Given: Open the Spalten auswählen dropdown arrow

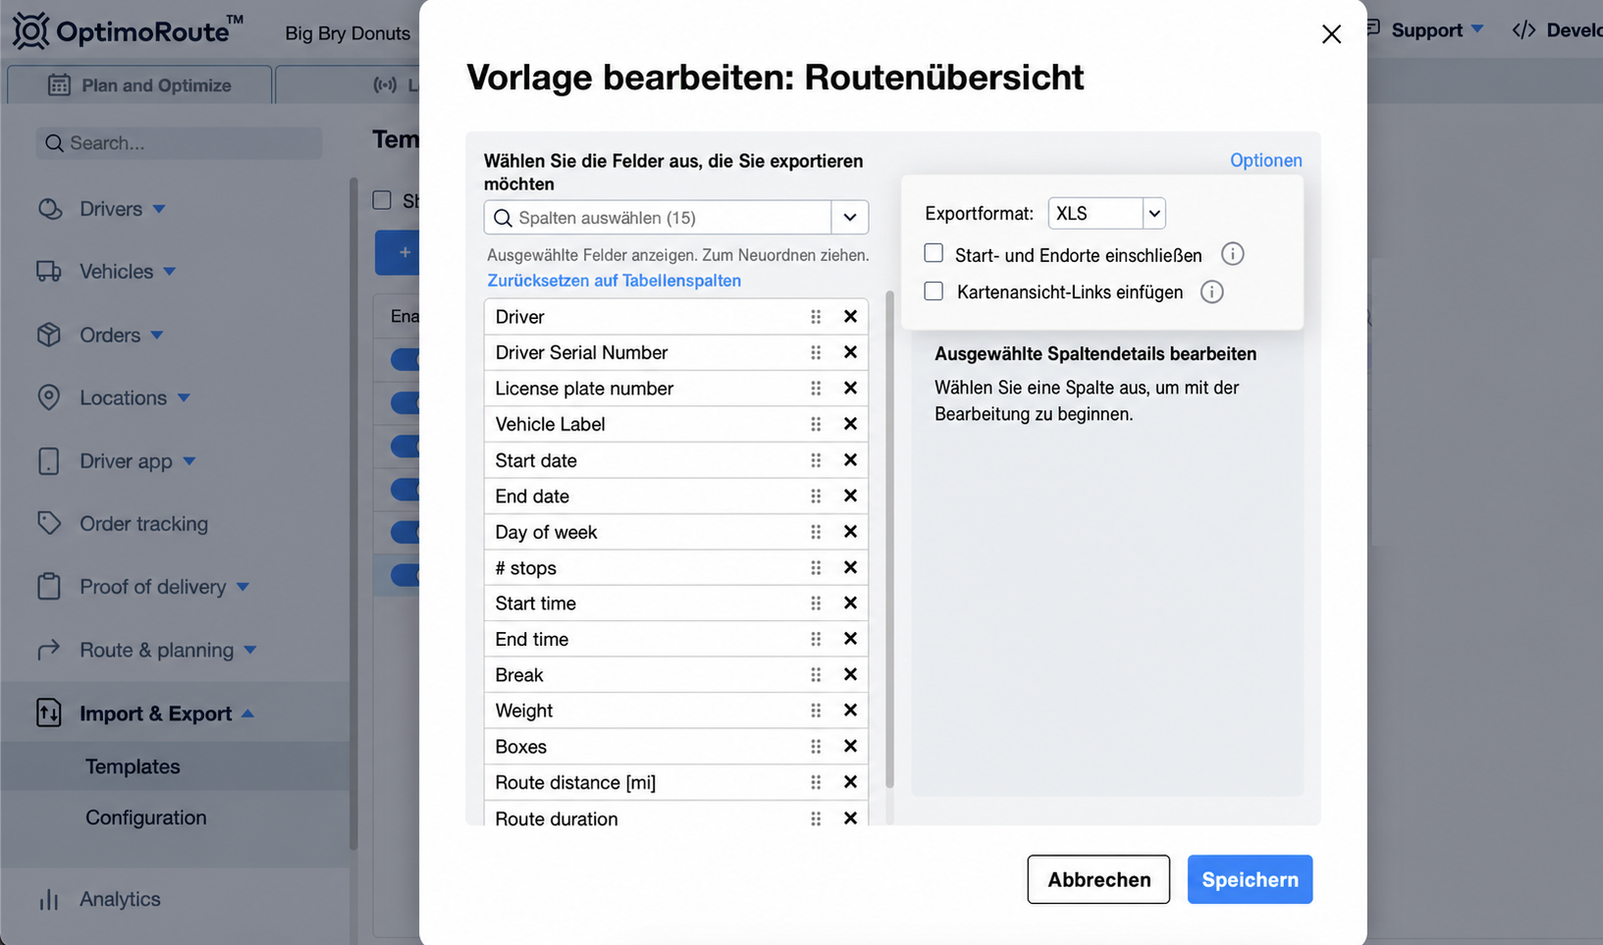Looking at the screenshot, I should click(850, 217).
